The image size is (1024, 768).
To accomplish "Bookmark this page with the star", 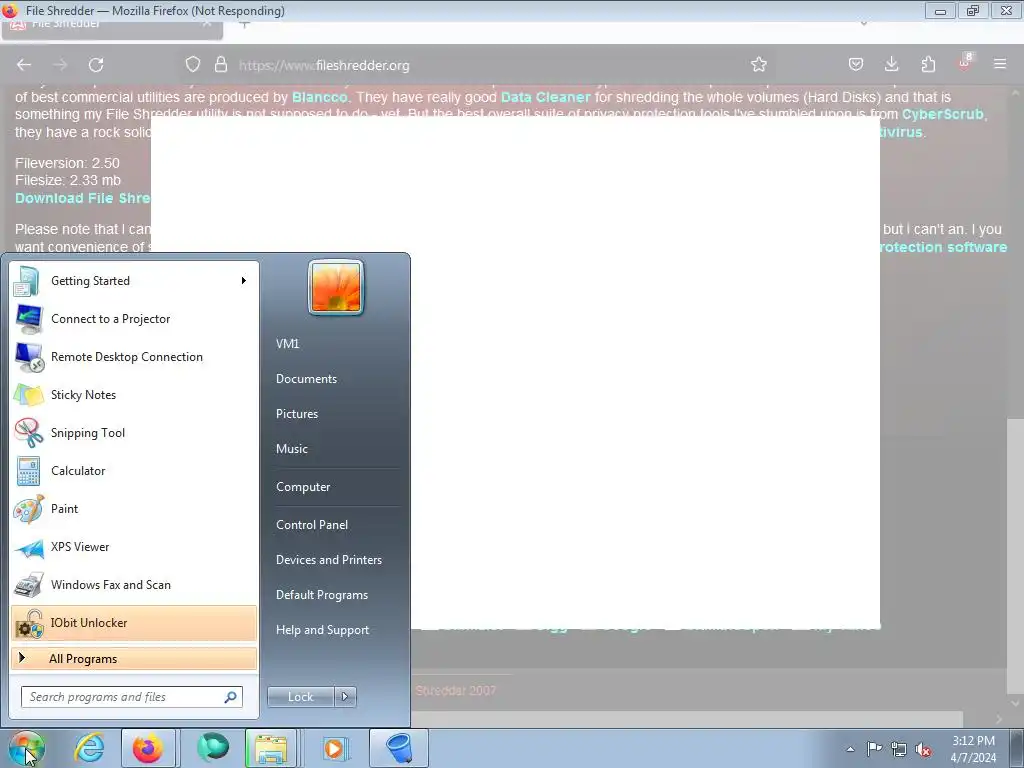I will tap(759, 65).
